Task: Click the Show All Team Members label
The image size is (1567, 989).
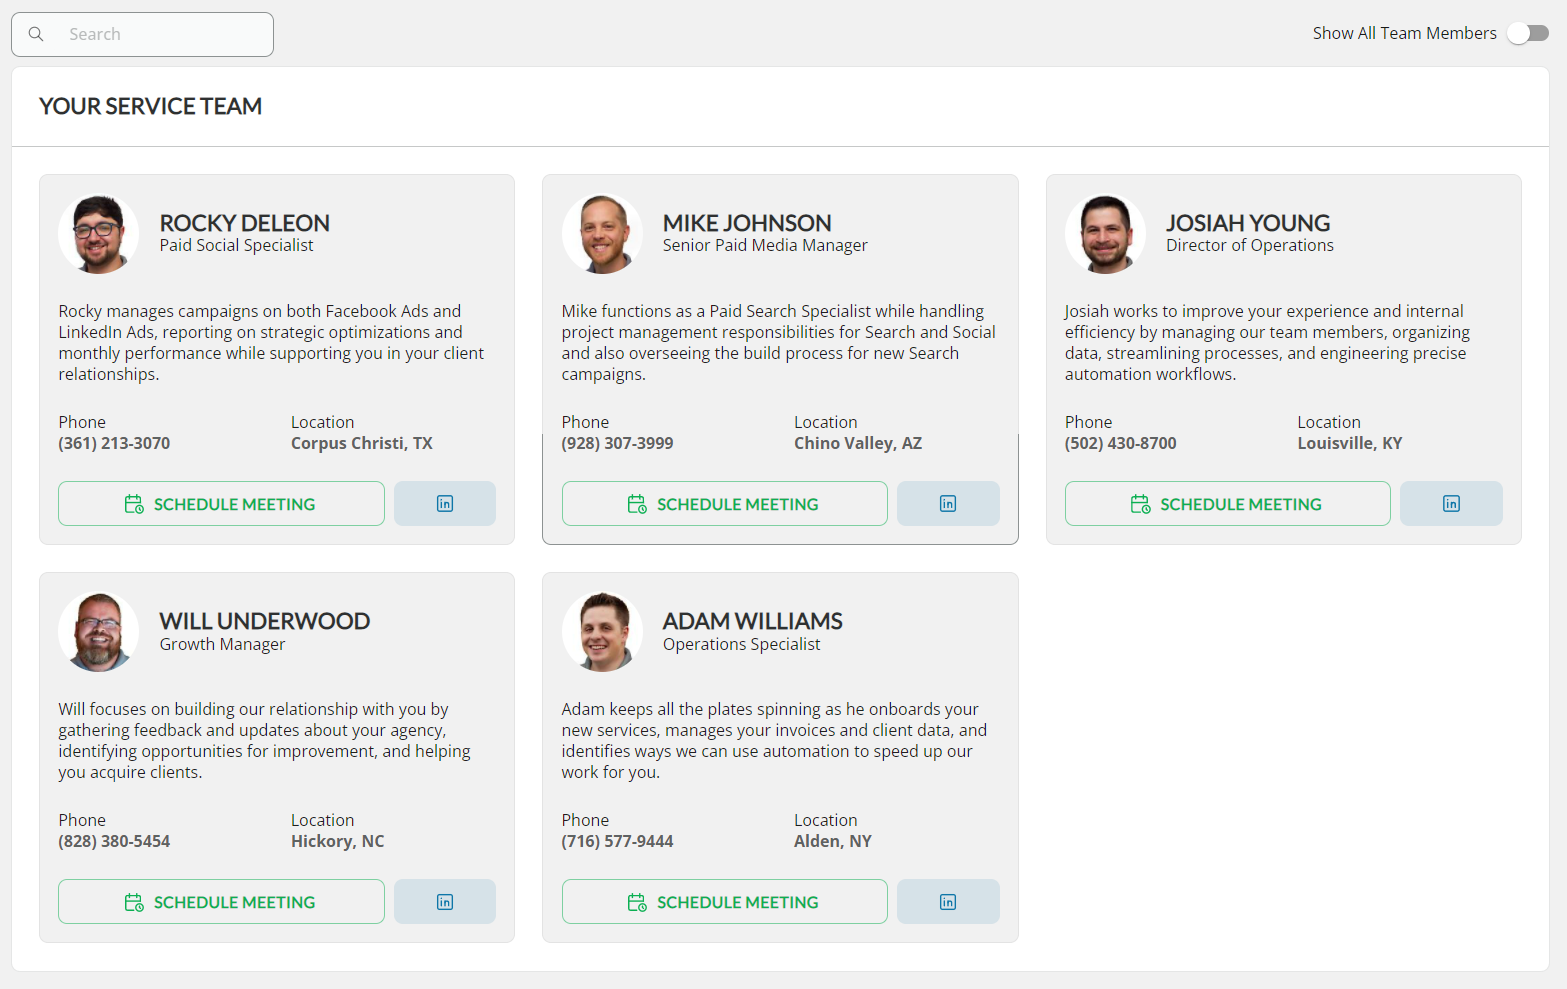Action: 1405,33
